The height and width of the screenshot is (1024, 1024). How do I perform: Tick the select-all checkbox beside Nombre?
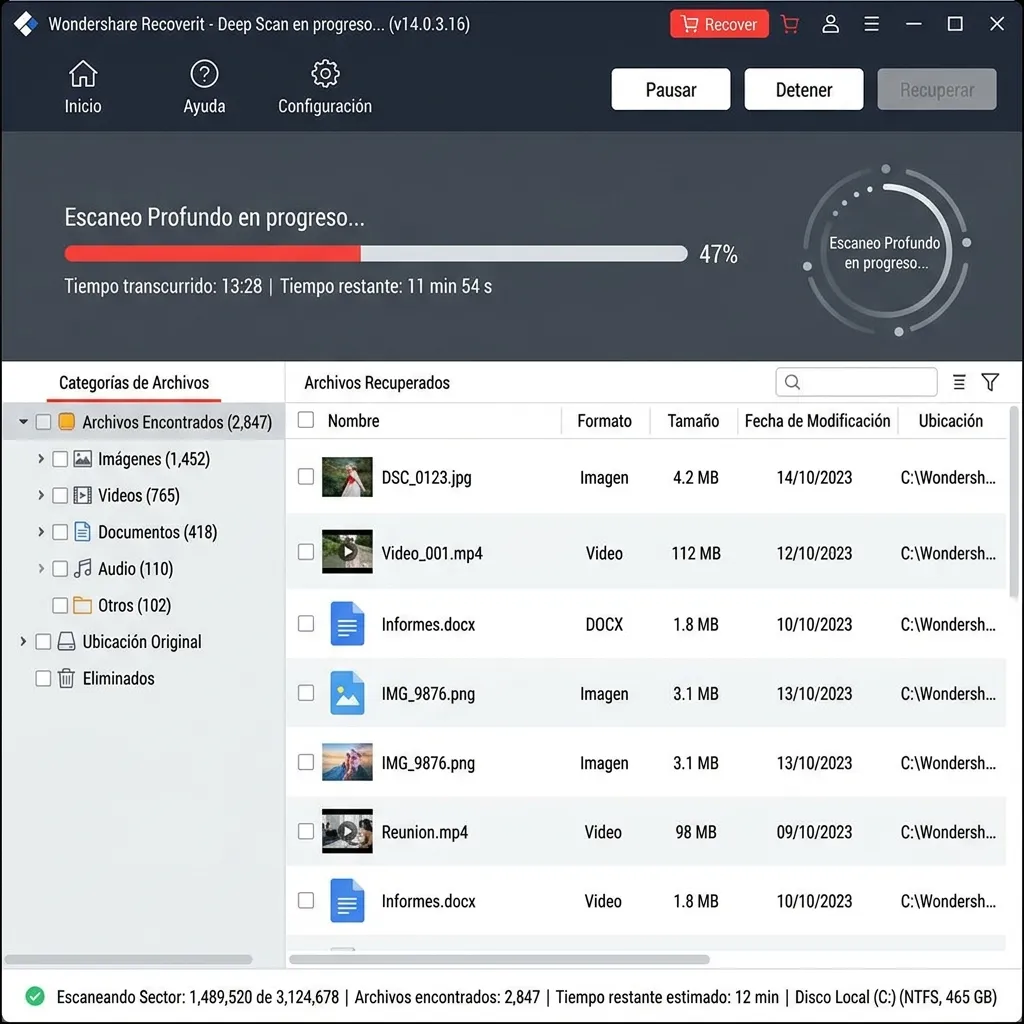[x=306, y=420]
